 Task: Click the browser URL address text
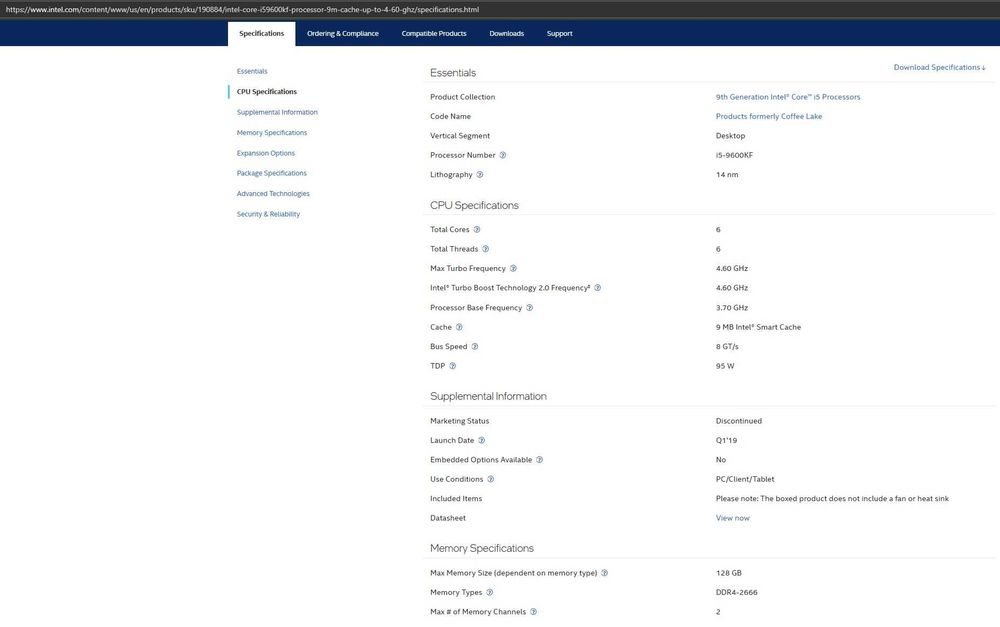(x=242, y=10)
